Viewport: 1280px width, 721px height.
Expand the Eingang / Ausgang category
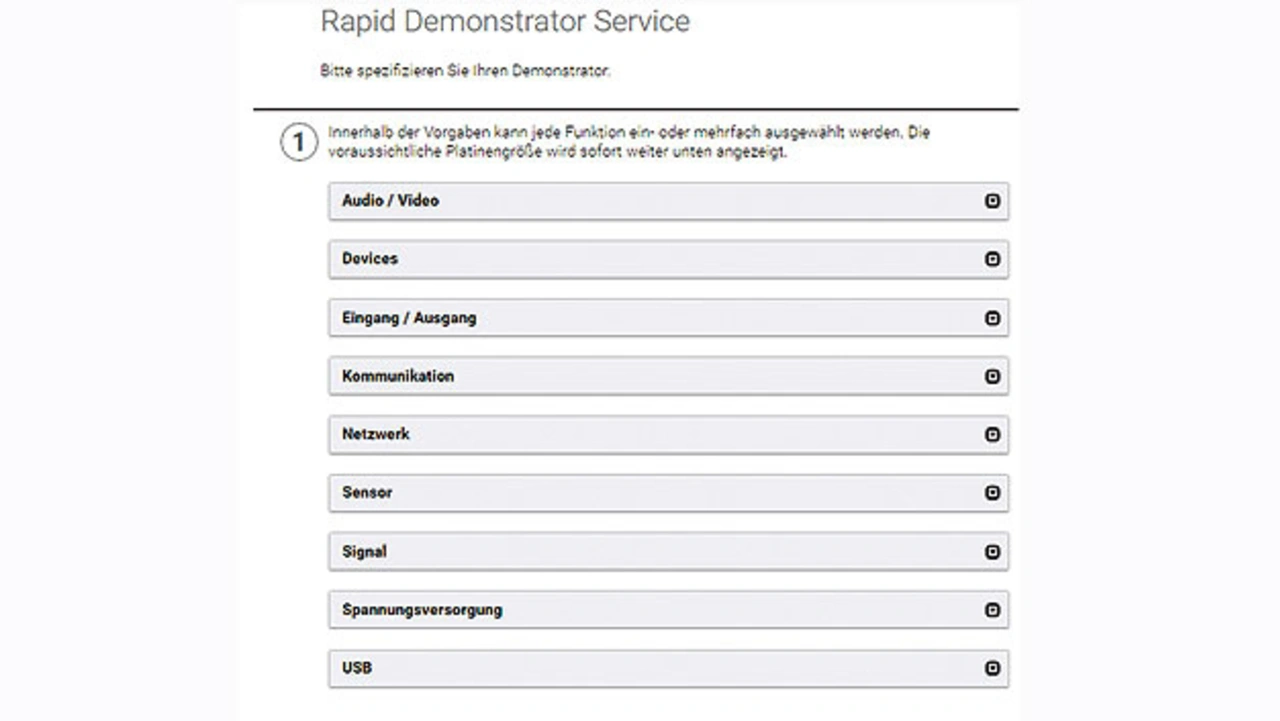[409, 318]
